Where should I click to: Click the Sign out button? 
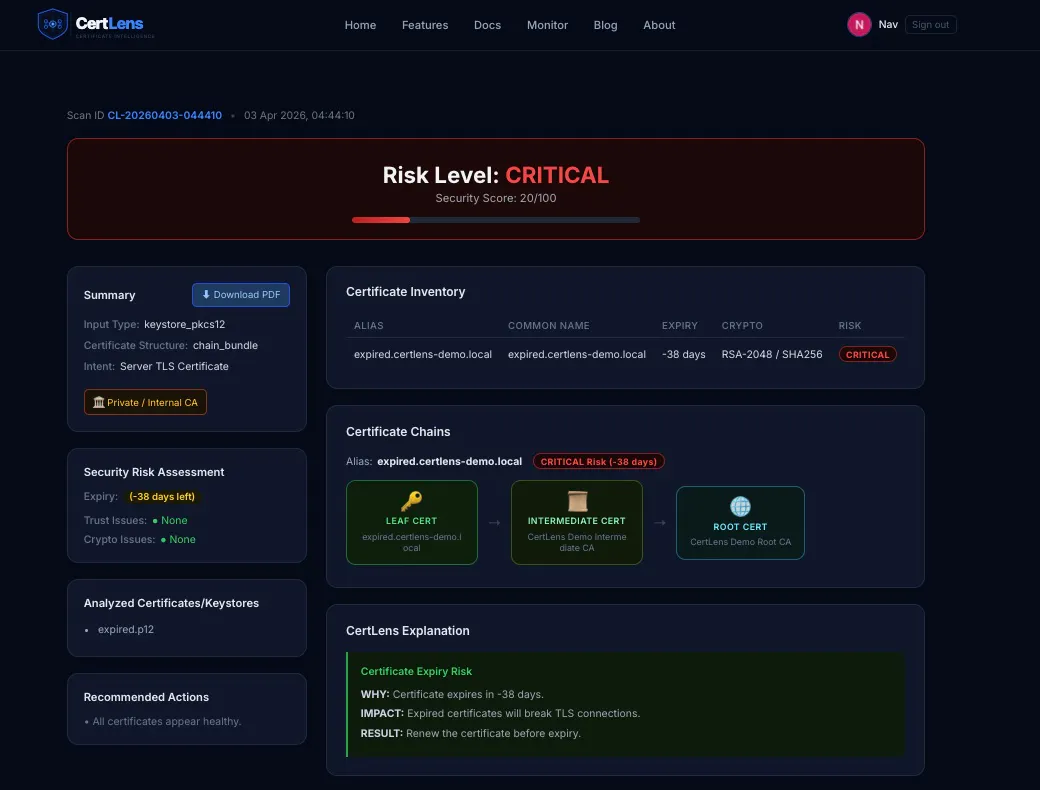(x=931, y=25)
